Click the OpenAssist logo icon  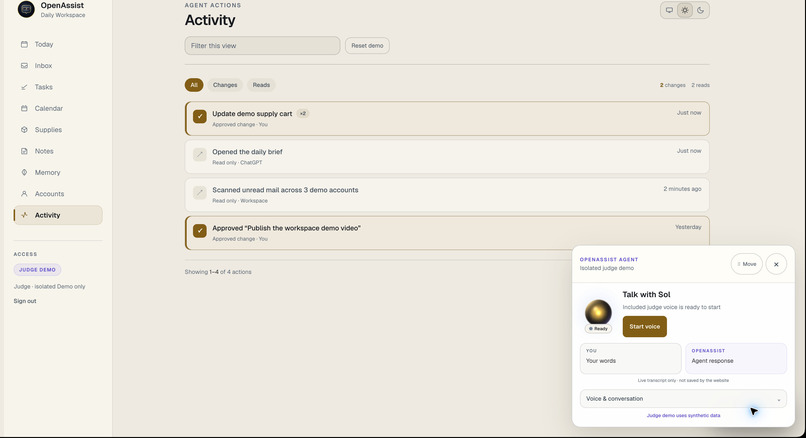pos(26,9)
